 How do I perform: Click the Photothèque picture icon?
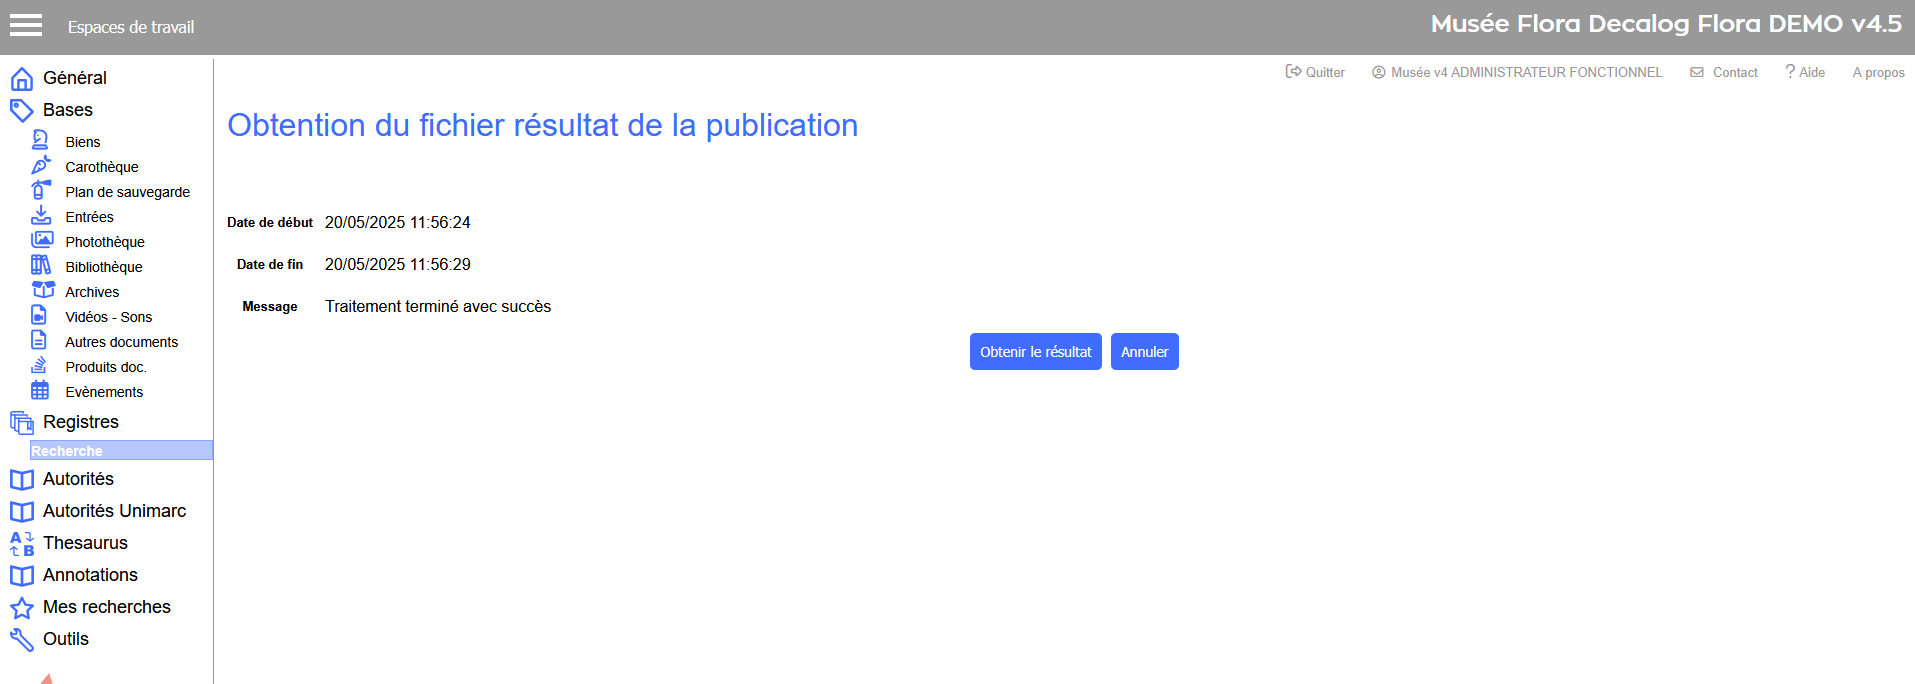pos(41,241)
